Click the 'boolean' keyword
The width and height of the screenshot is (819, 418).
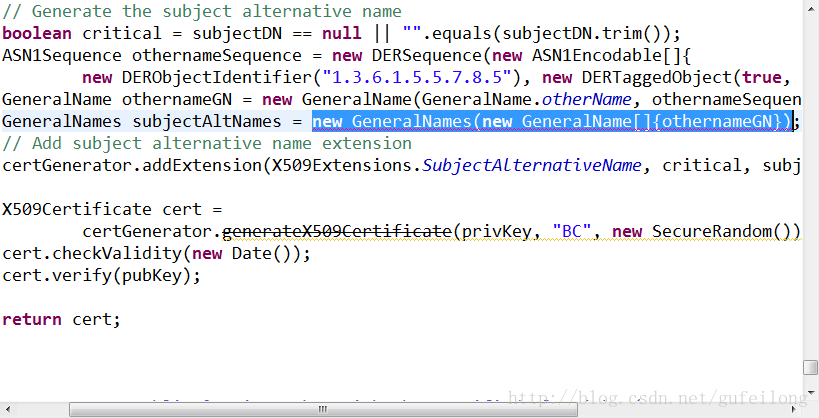(37, 33)
